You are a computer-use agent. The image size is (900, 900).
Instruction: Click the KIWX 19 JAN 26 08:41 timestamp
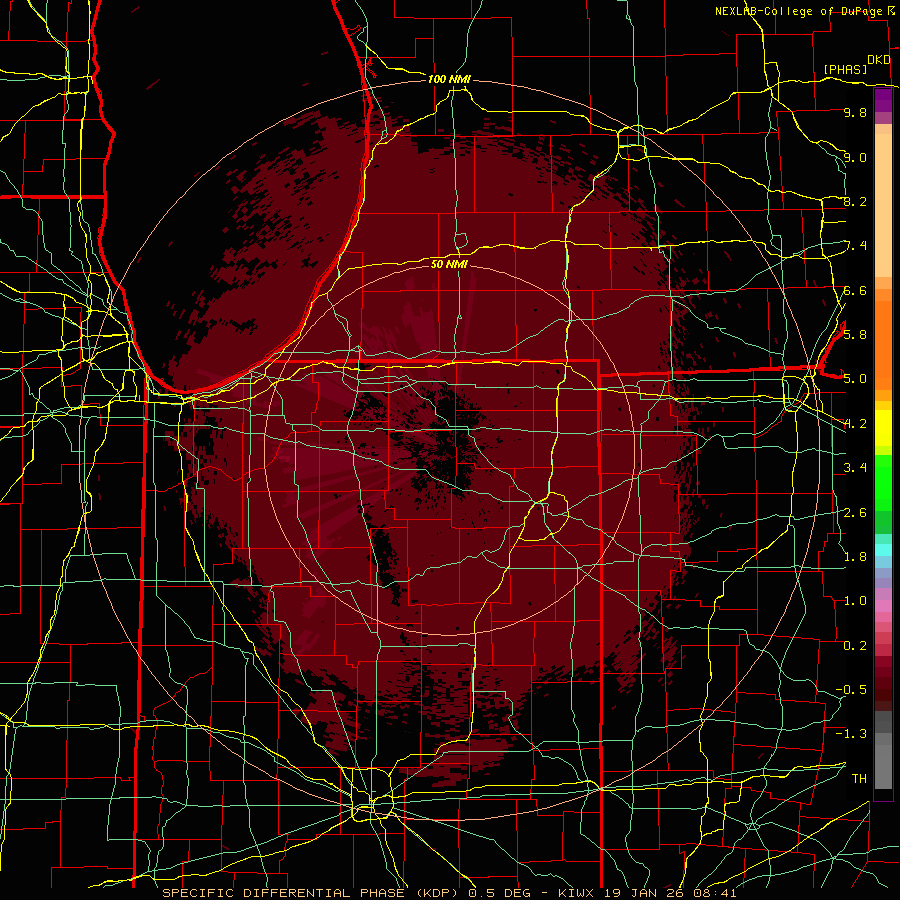pos(646,893)
